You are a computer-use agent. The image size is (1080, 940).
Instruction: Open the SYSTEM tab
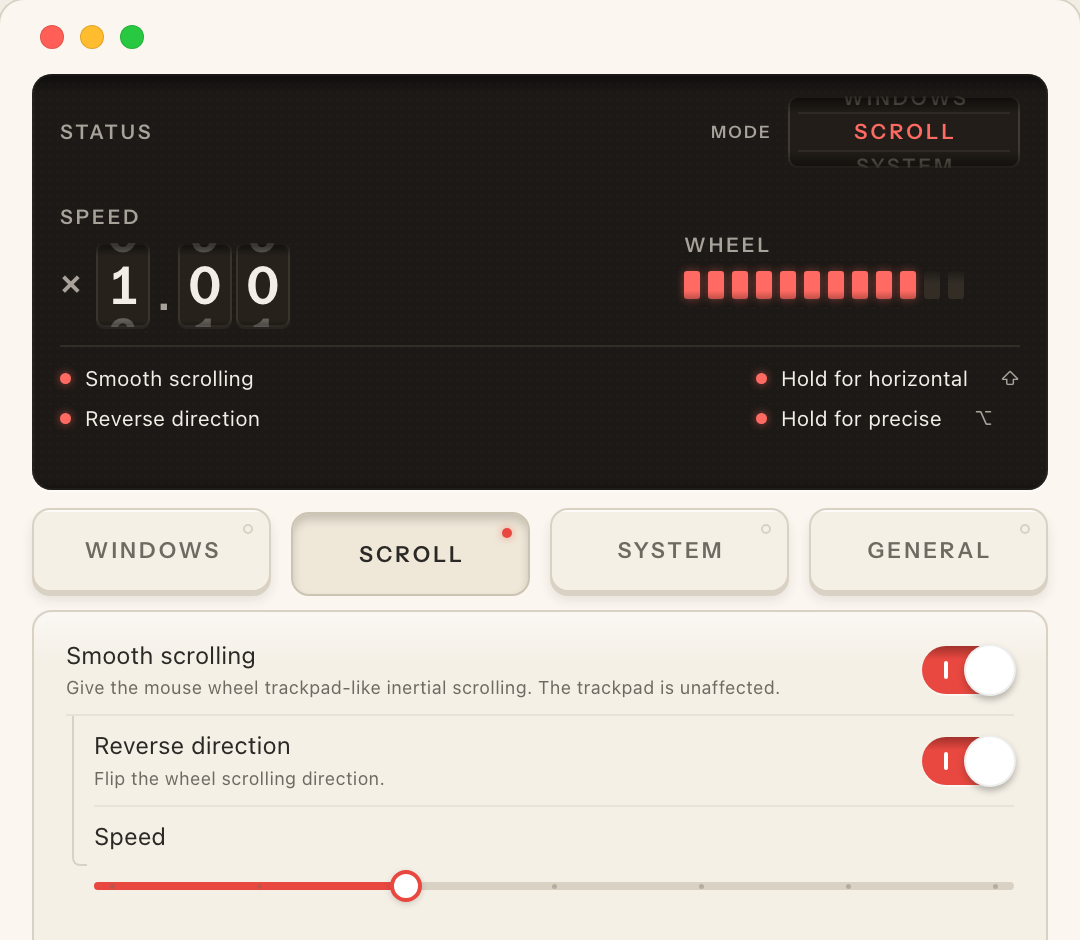(x=669, y=550)
